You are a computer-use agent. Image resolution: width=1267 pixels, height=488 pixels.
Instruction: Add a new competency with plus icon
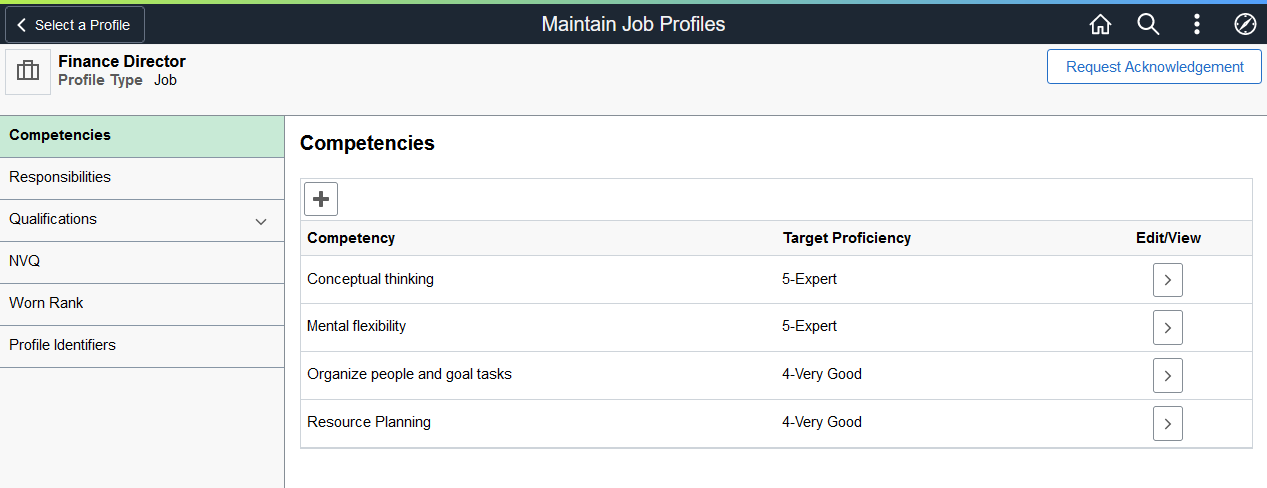321,199
